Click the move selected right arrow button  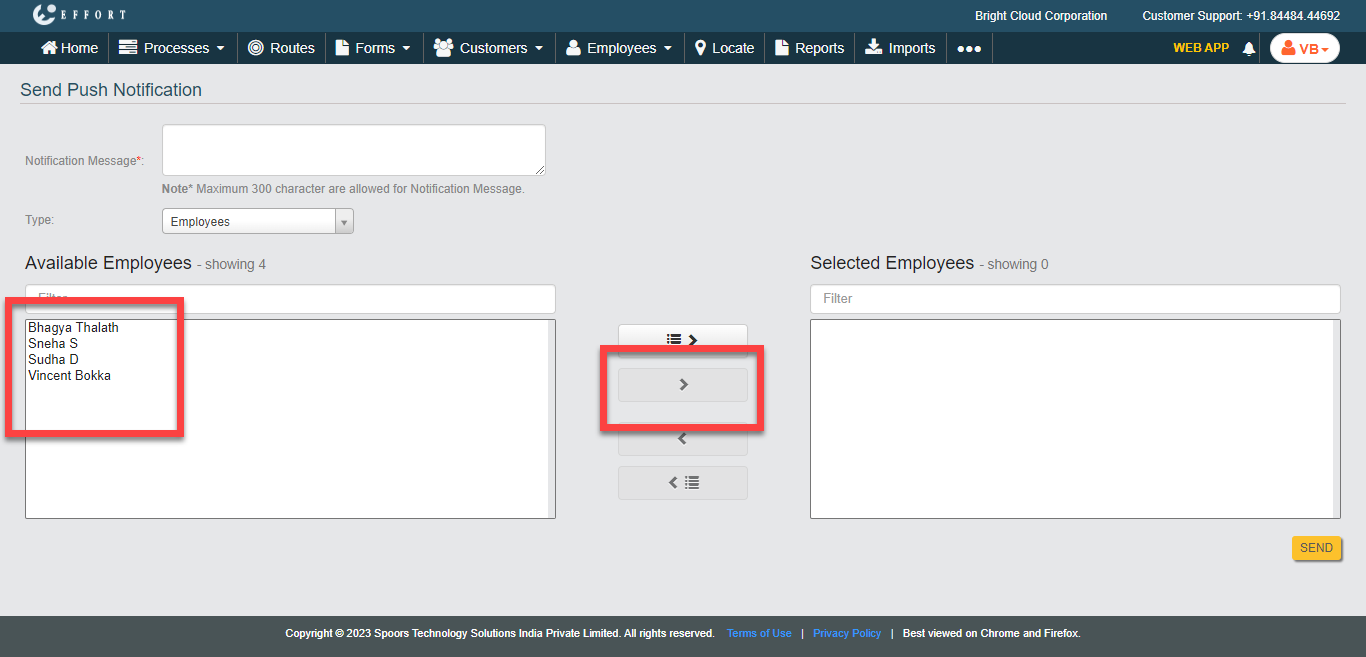click(x=682, y=385)
